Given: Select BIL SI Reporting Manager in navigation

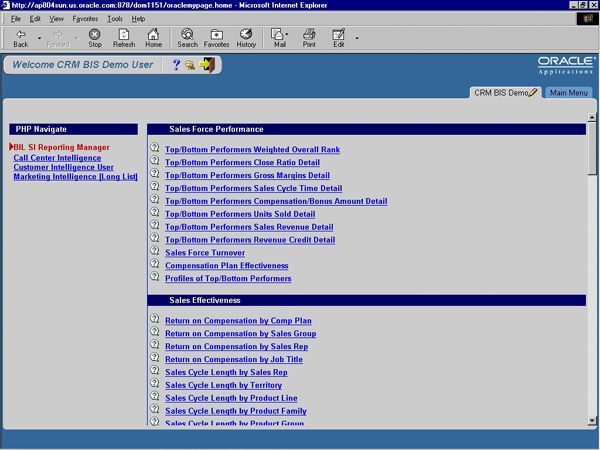Looking at the screenshot, I should click(x=61, y=147).
